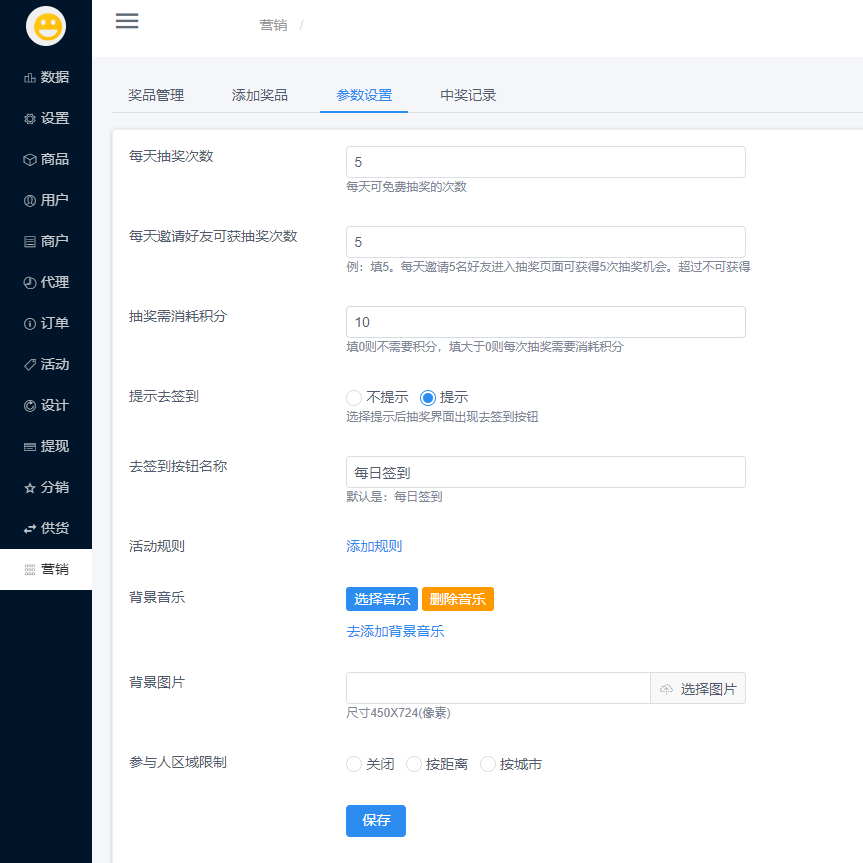
Task: Open the 活动 tag sidebar item
Action: pyautogui.click(x=46, y=364)
